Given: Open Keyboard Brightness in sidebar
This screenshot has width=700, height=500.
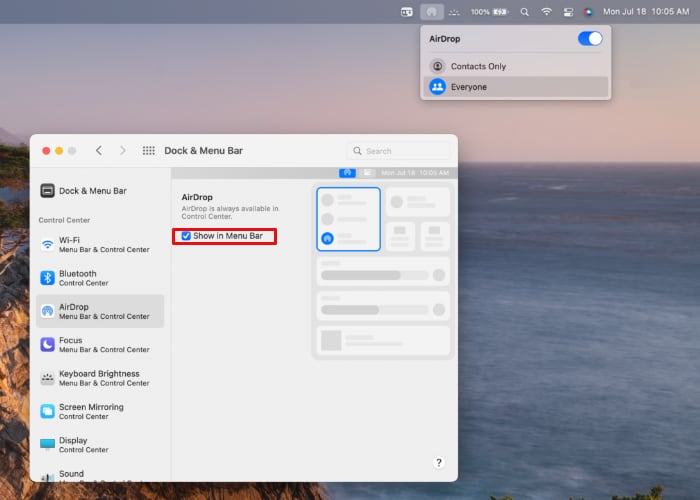Looking at the screenshot, I should pyautogui.click(x=100, y=378).
